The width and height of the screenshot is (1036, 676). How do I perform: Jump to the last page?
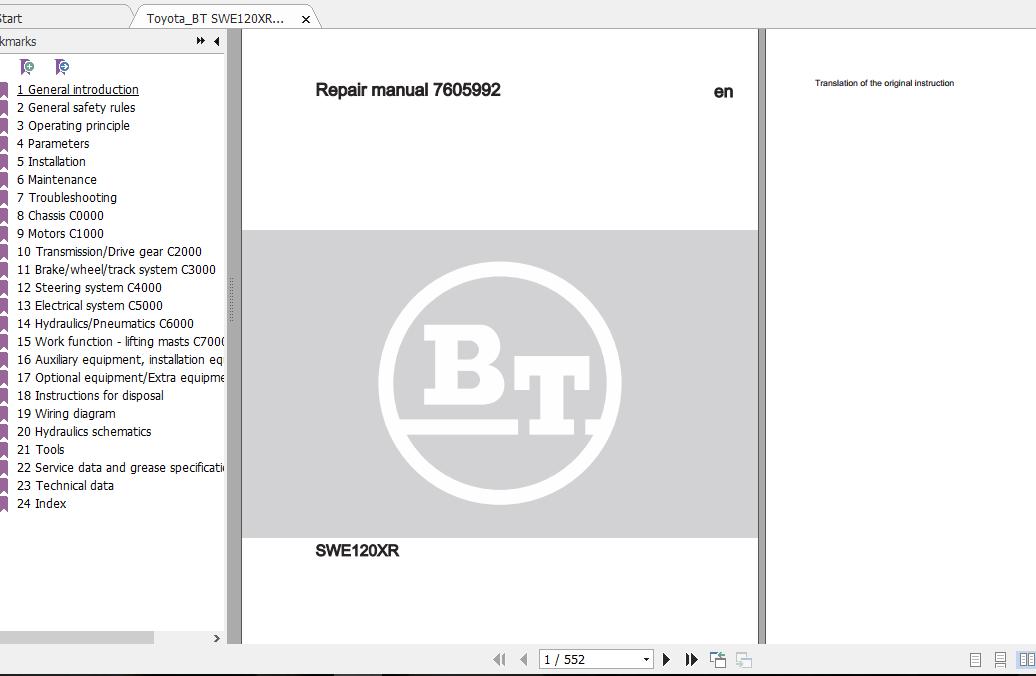tap(691, 659)
